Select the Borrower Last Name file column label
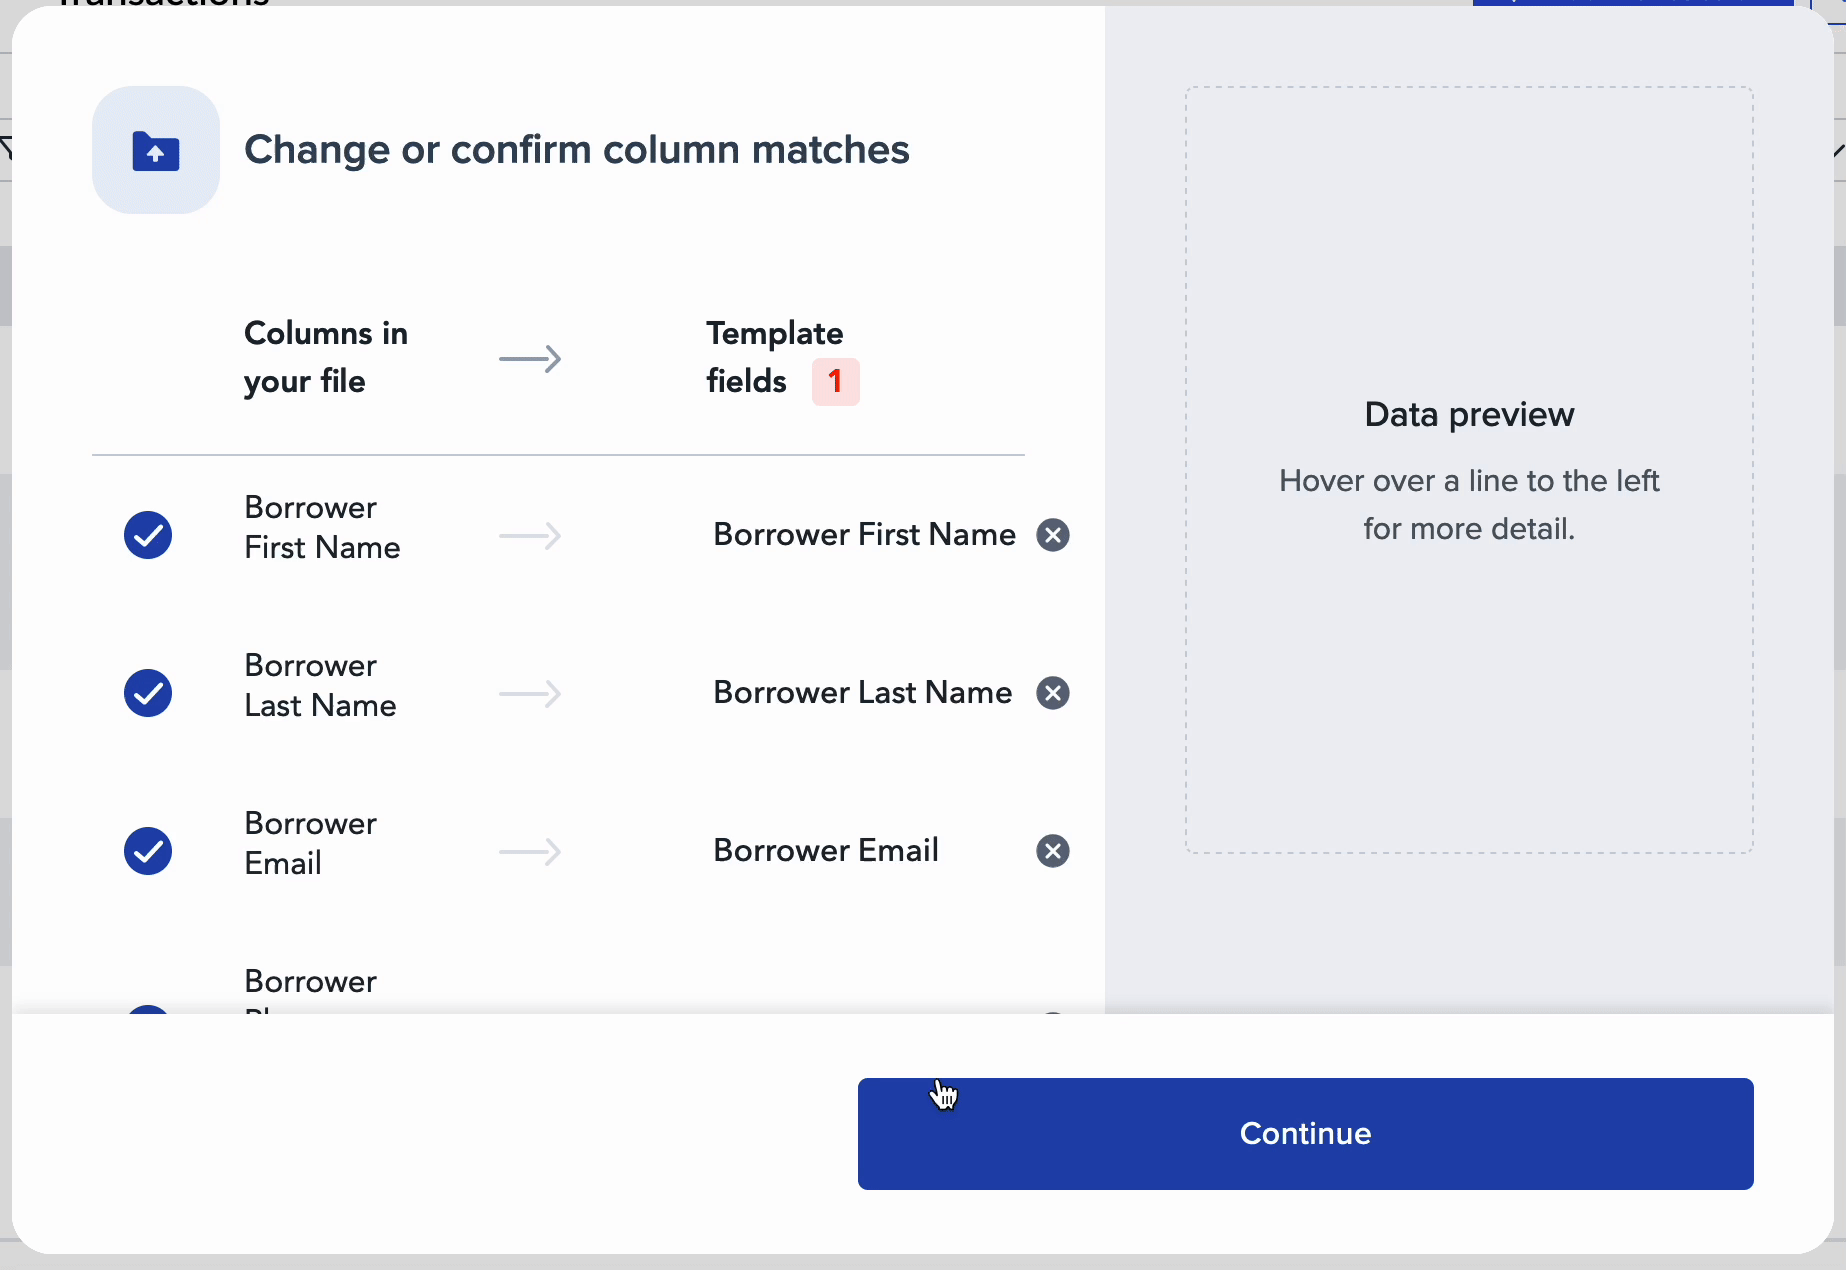Viewport: 1846px width, 1270px height. 320,685
